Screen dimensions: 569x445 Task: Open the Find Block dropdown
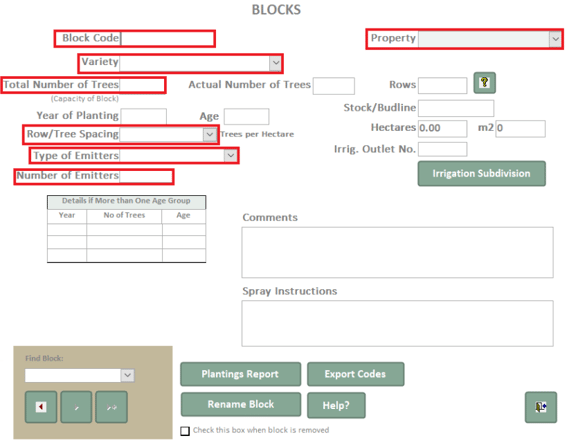pos(127,375)
